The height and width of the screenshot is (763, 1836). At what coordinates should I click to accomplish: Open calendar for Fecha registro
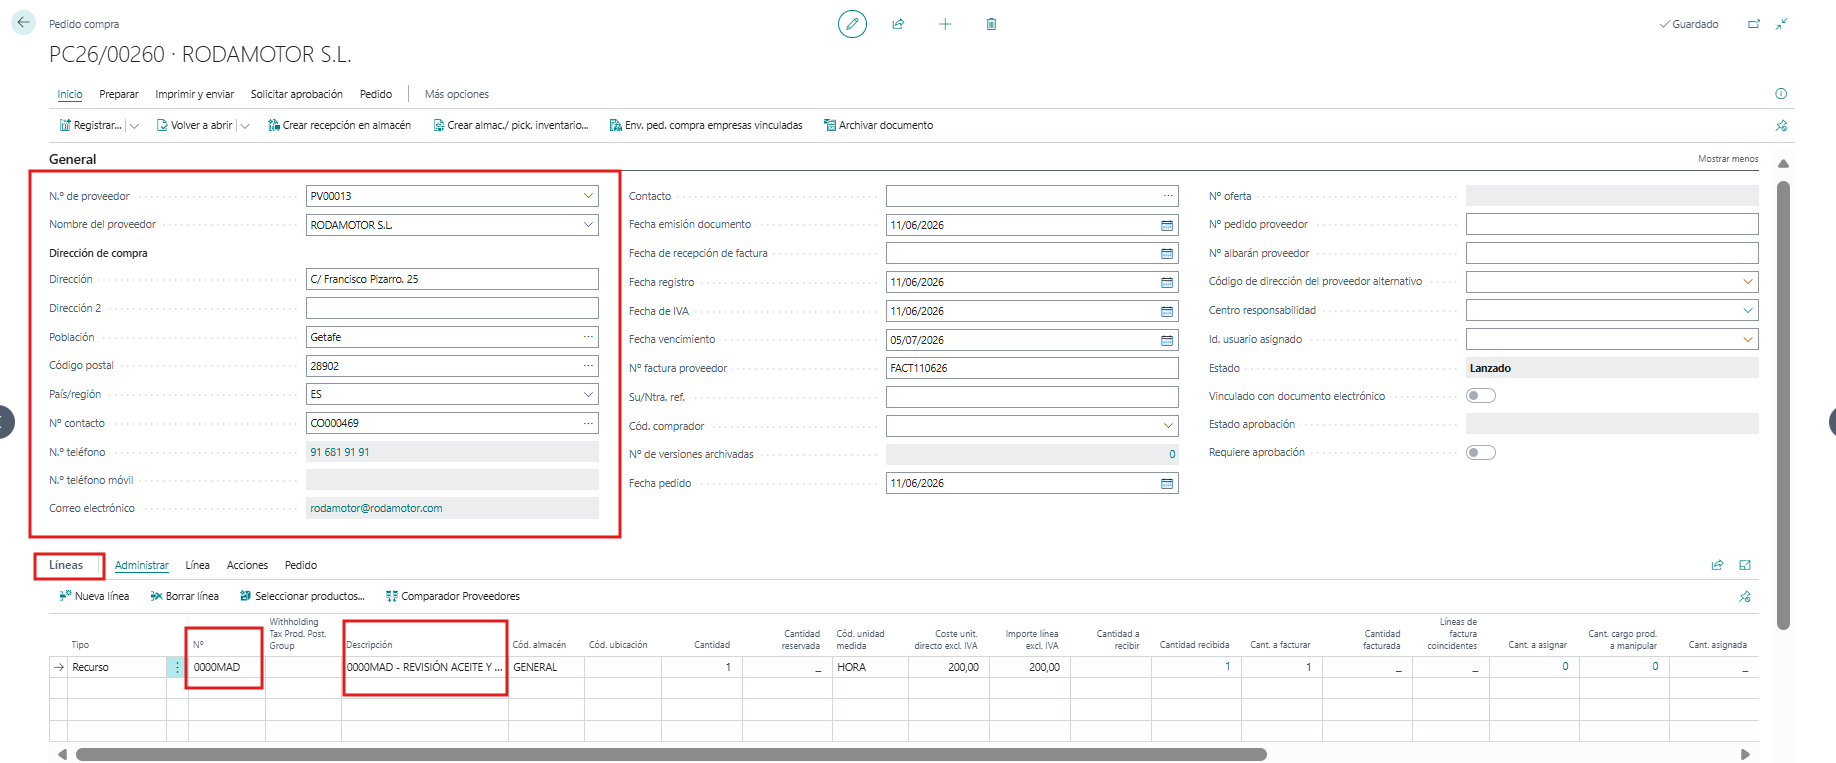click(1167, 282)
